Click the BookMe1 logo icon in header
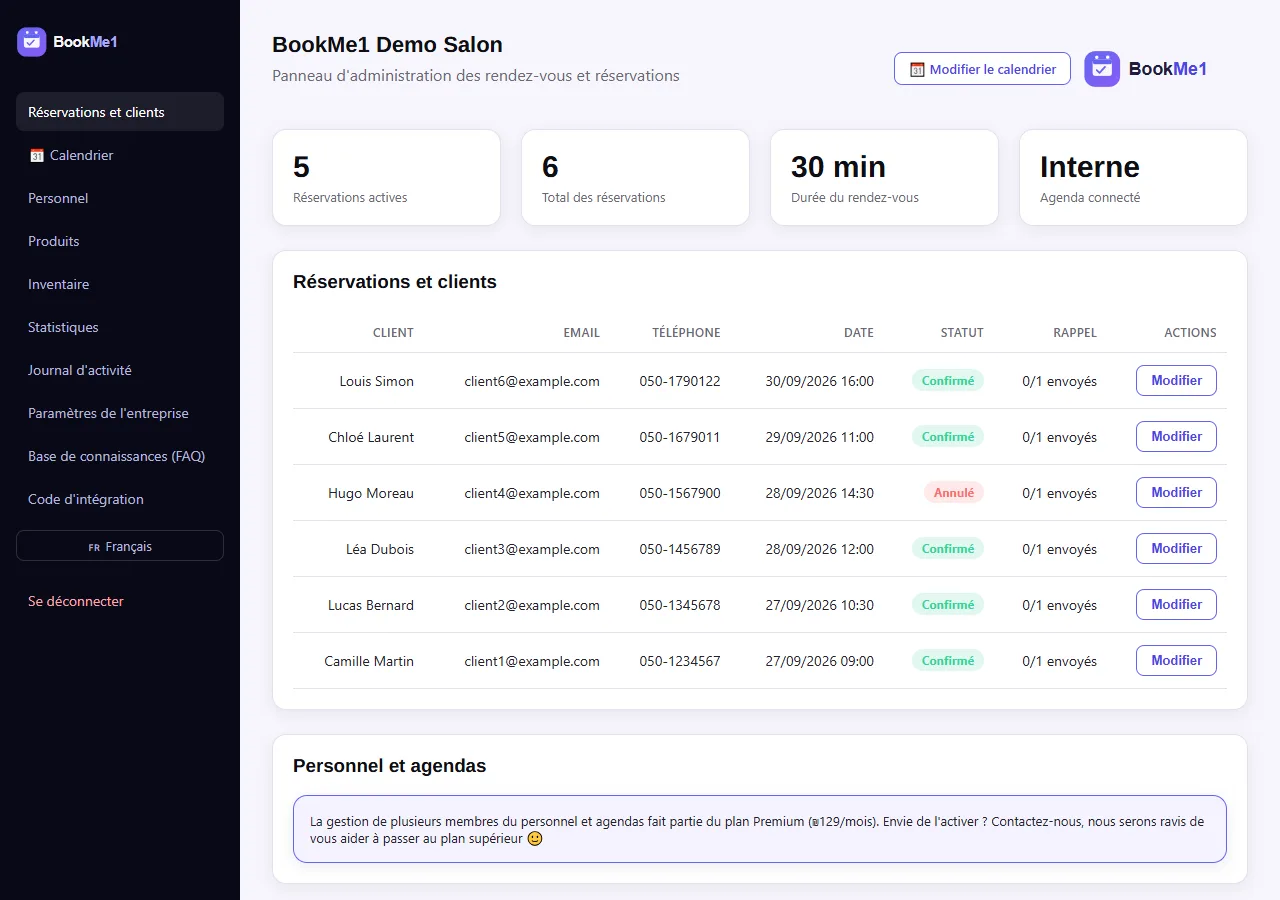This screenshot has width=1280, height=900. click(x=1102, y=69)
